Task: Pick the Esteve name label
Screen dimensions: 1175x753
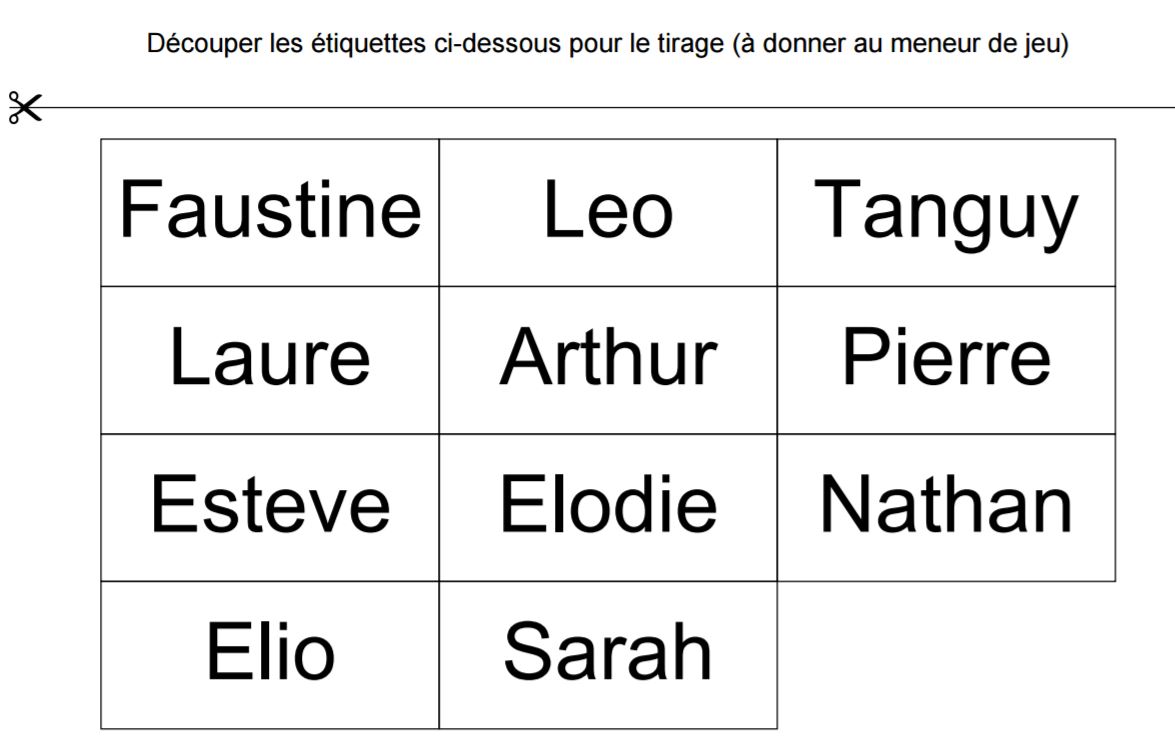Action: click(x=270, y=506)
